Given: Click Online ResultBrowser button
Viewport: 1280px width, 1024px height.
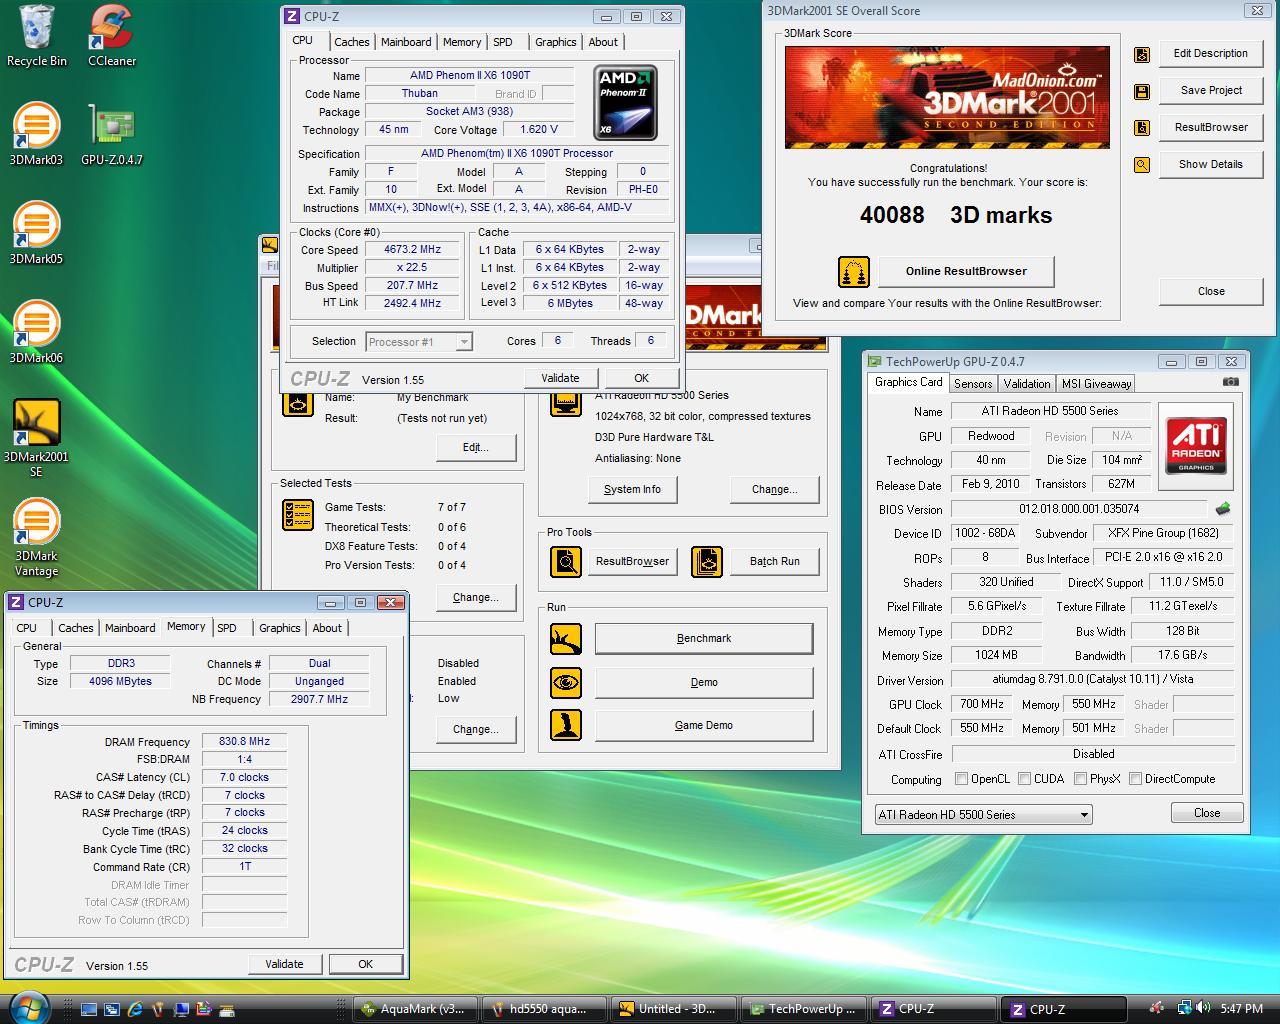Looking at the screenshot, I should pos(966,271).
